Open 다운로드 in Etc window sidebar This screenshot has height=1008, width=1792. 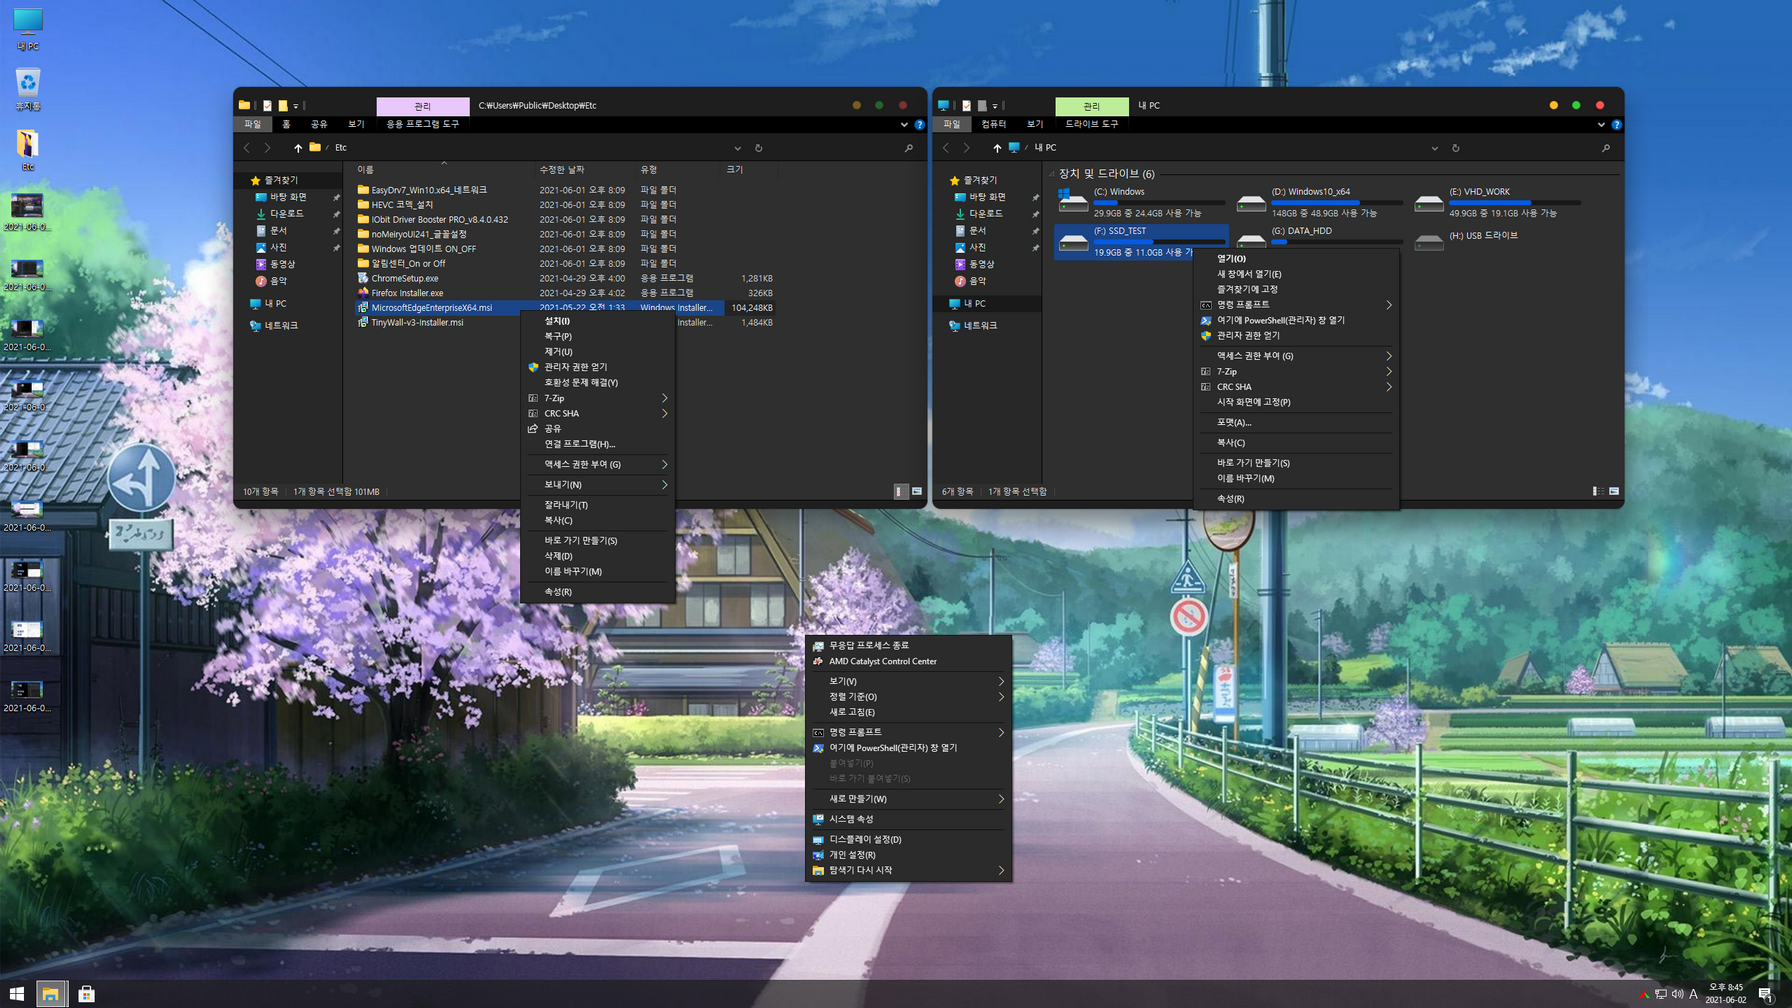click(x=286, y=214)
